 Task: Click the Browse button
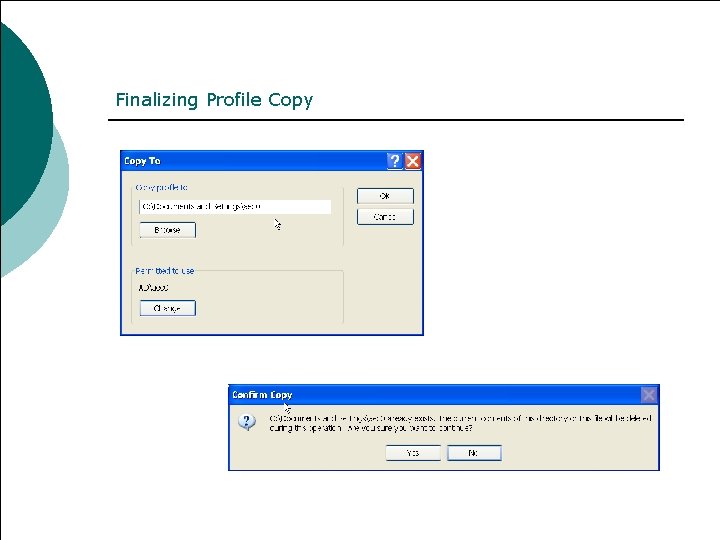tap(168, 230)
